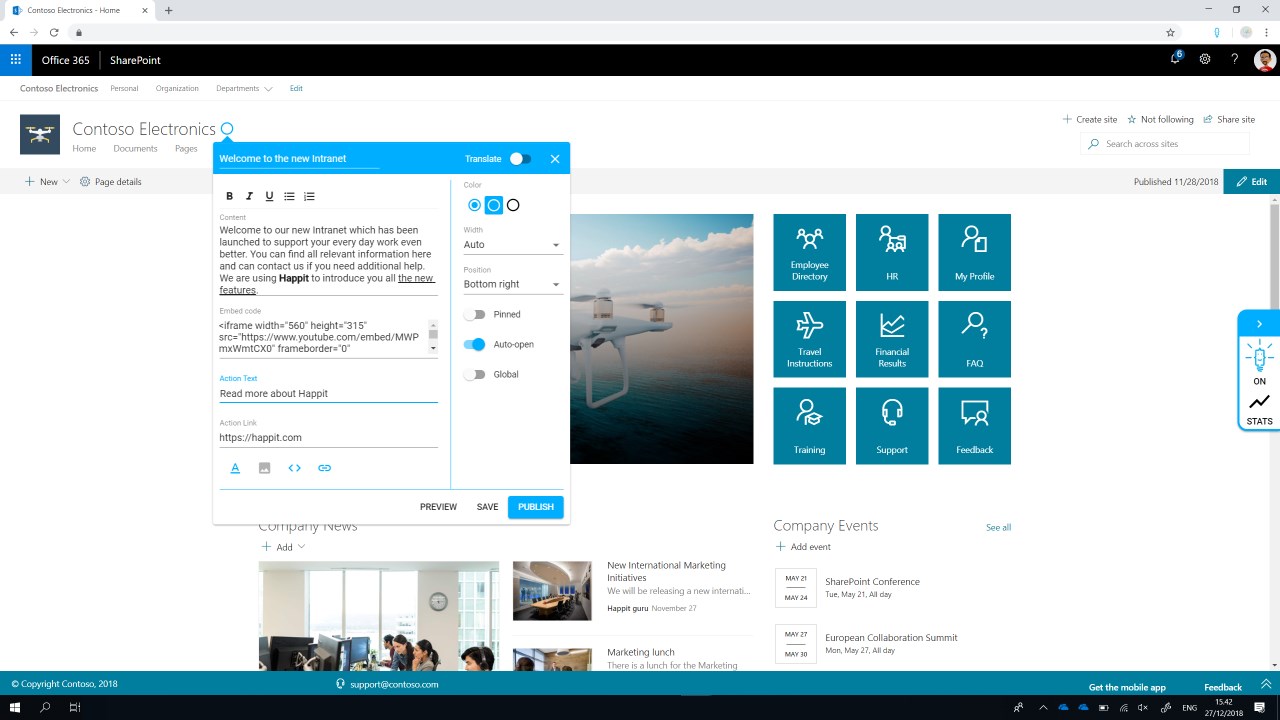Open the Personal navigation item
1280x720 pixels.
pos(124,88)
